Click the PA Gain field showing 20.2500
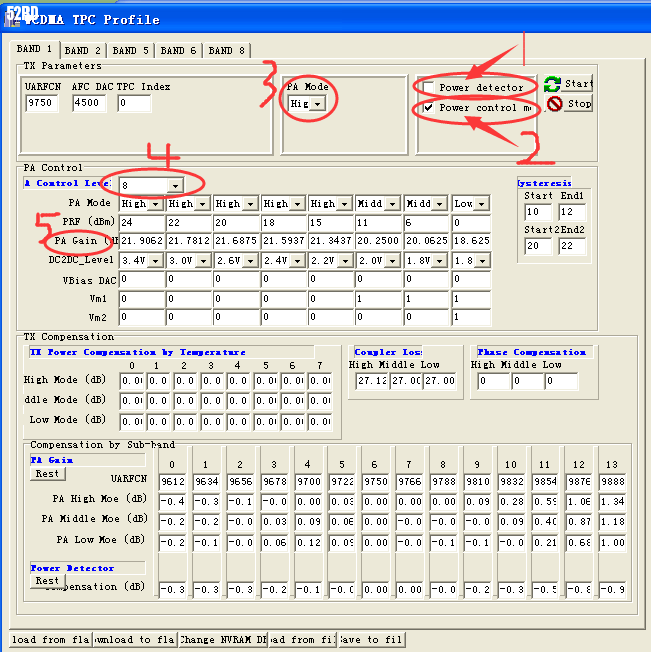This screenshot has height=652, width=651. 378,241
